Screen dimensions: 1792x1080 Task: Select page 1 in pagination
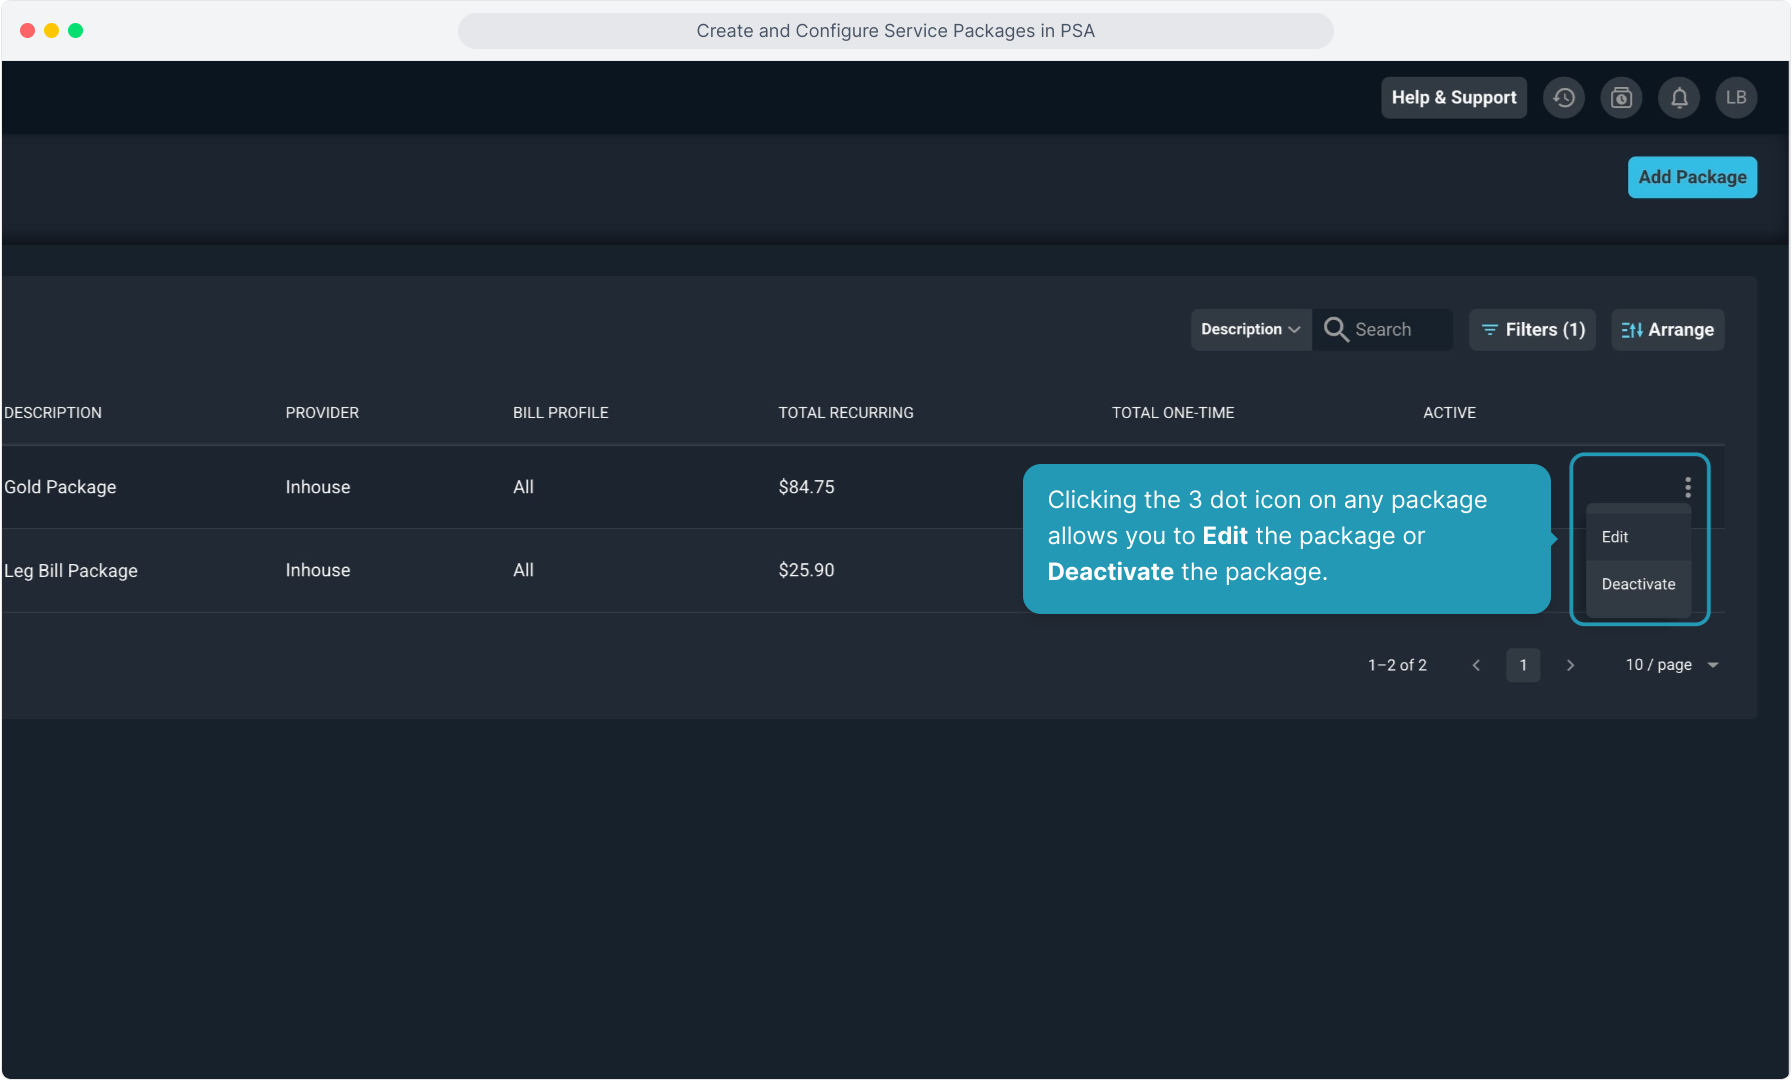1523,665
